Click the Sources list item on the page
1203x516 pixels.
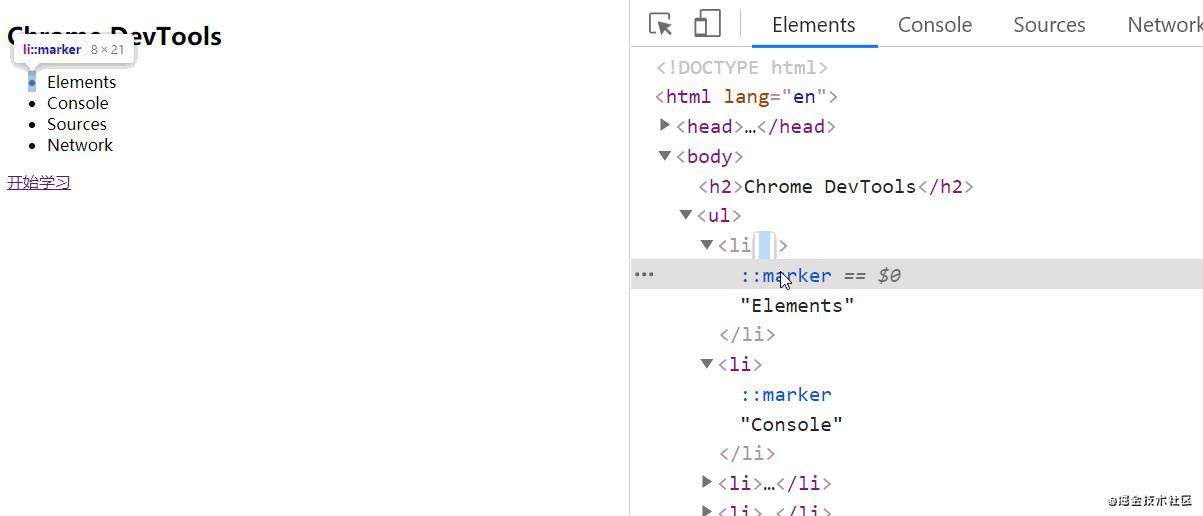77,124
